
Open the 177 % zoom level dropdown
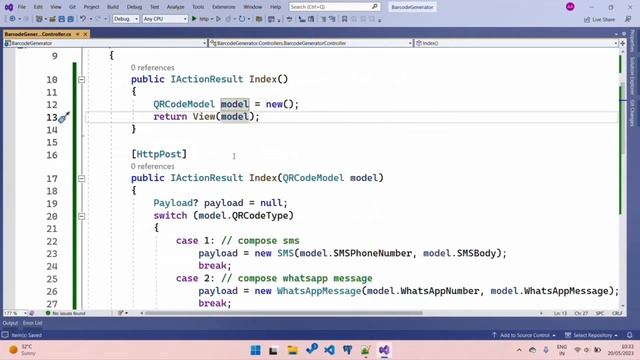(16, 313)
